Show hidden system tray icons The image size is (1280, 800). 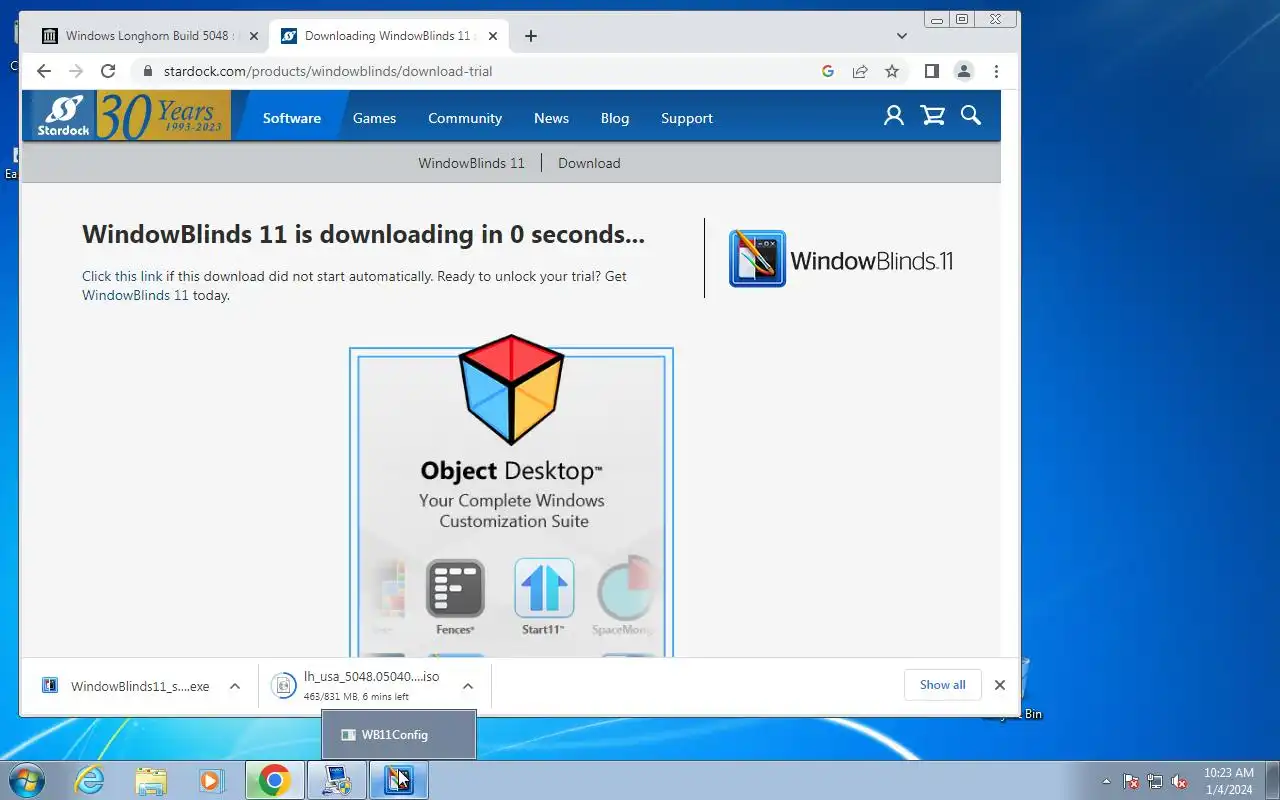point(1106,782)
